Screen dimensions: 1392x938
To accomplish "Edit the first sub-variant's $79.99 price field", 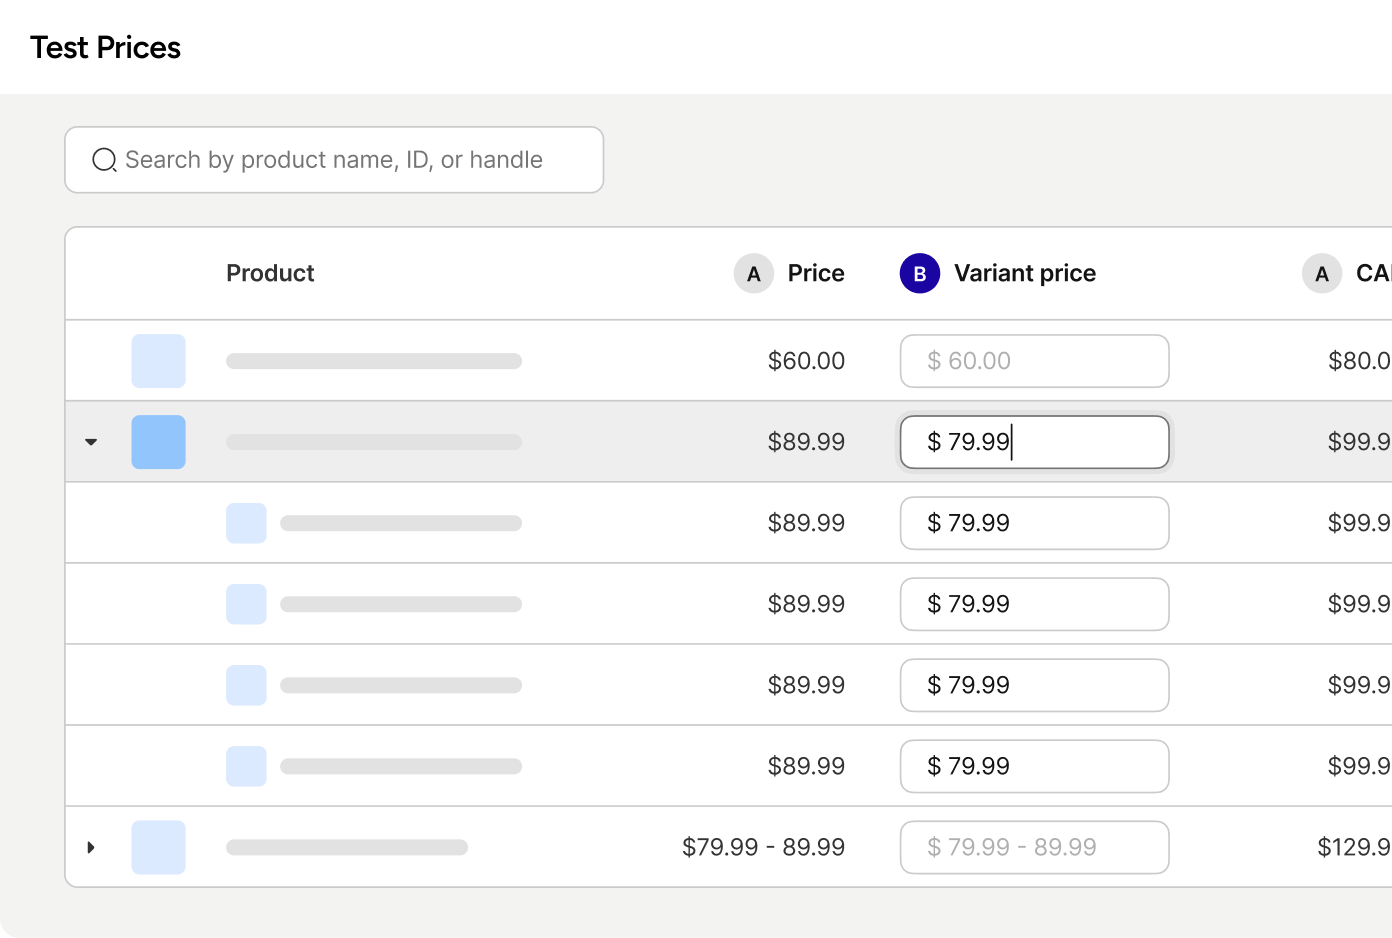I will tap(1034, 523).
